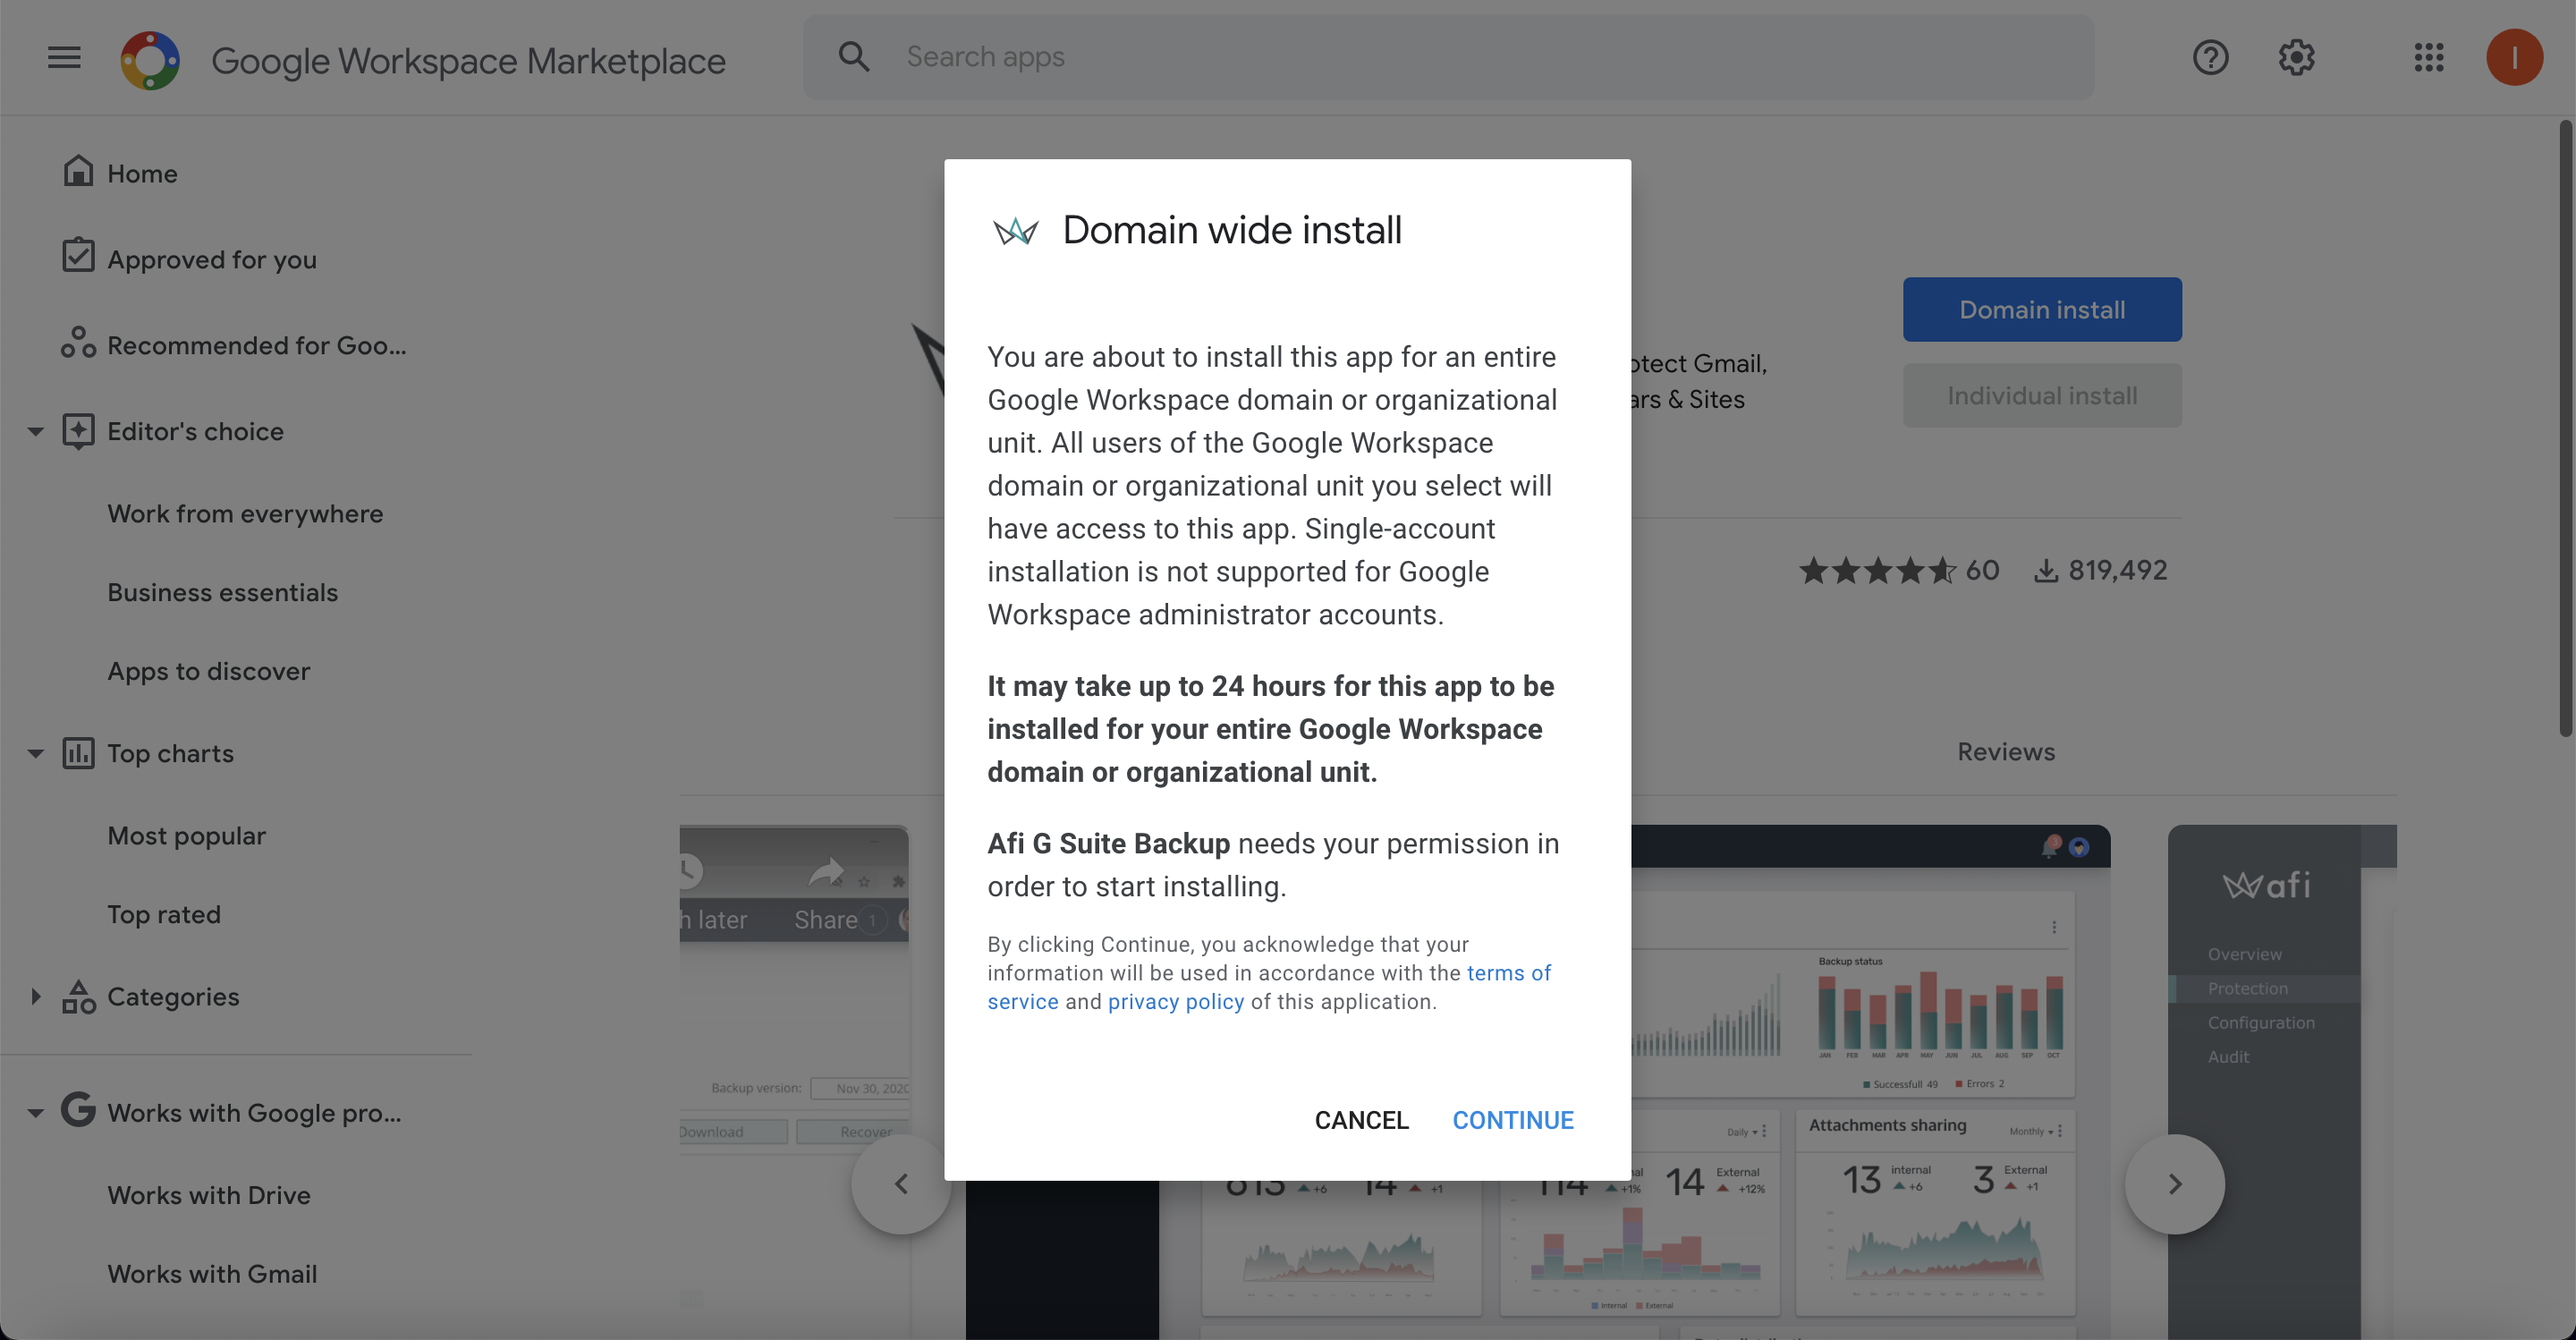This screenshot has height=1340, width=2576.
Task: Open the account avatar menu
Action: (2514, 57)
